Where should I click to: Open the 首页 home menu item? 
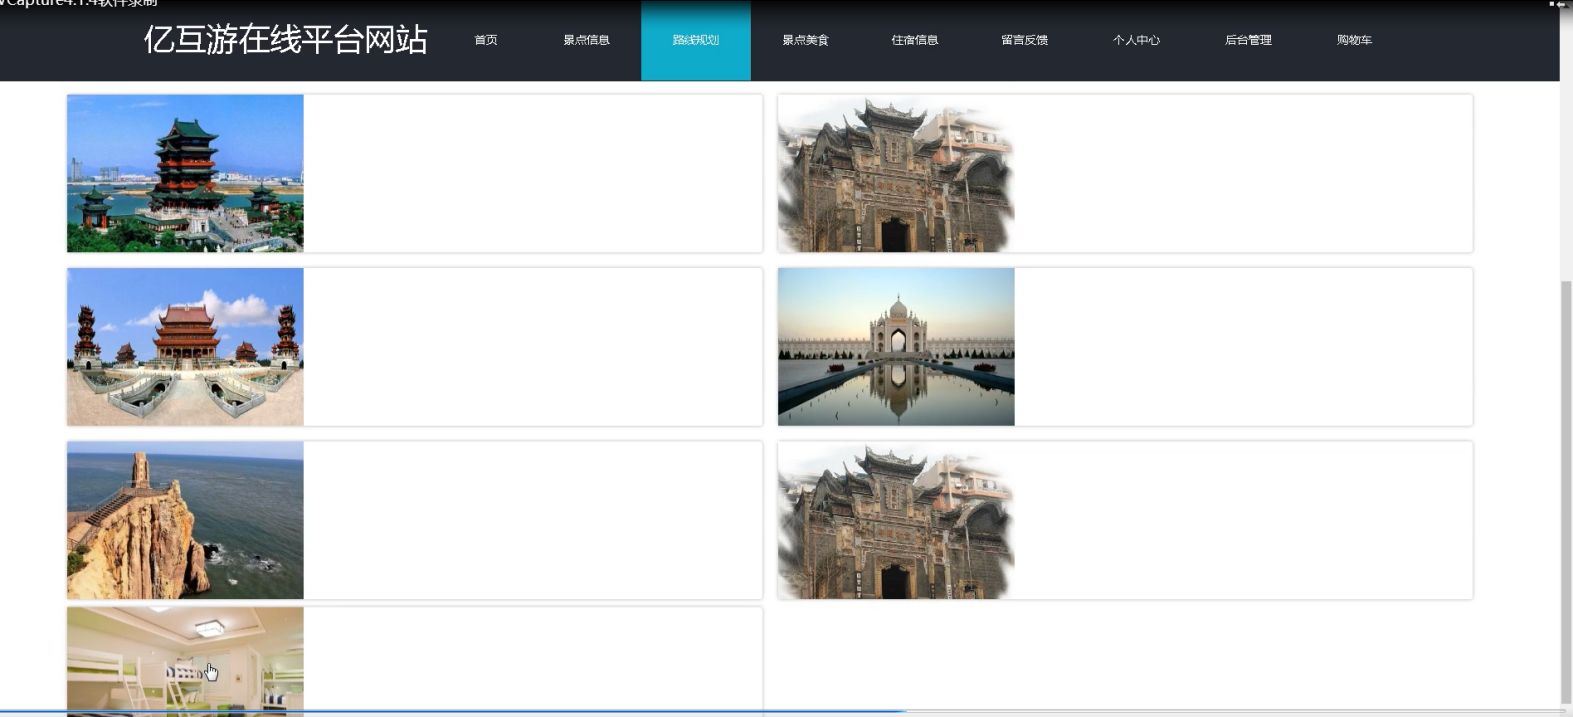pyautogui.click(x=486, y=40)
